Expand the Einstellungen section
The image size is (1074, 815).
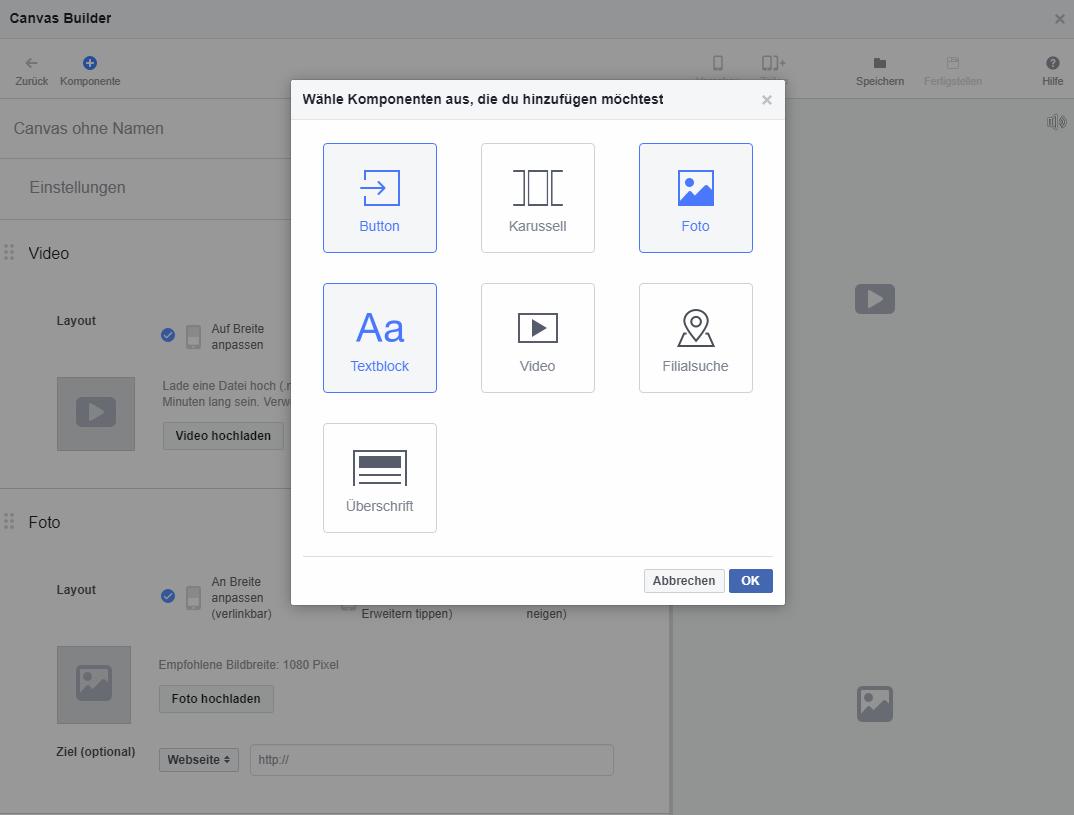[x=78, y=187]
